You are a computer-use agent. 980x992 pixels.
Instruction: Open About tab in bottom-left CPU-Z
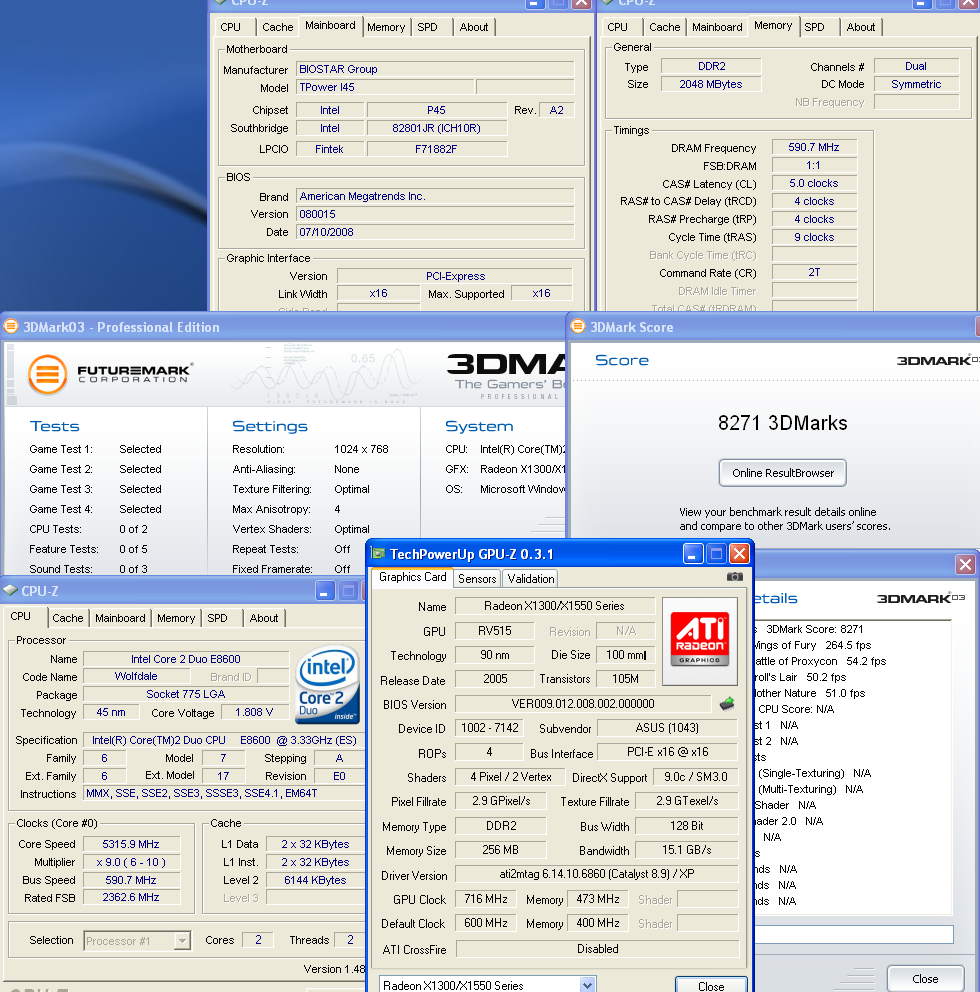click(x=264, y=618)
